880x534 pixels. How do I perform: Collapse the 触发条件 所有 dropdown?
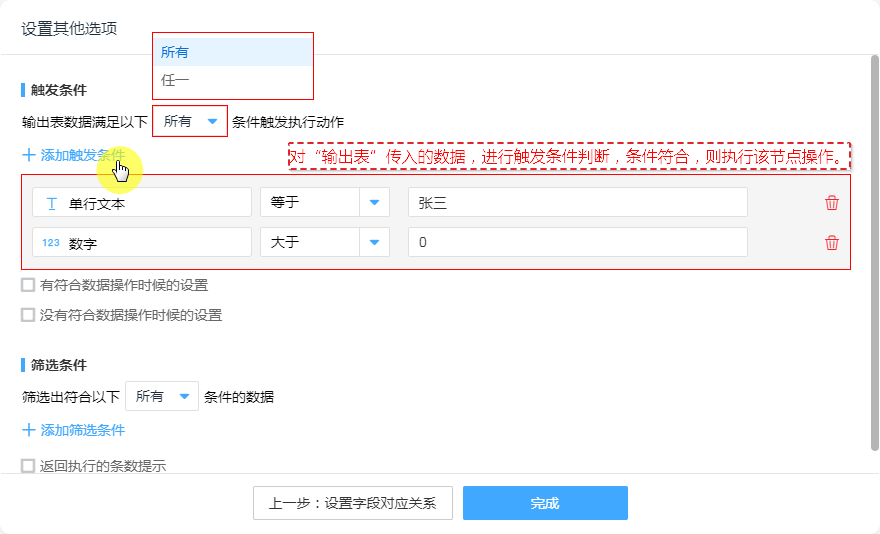(211, 122)
